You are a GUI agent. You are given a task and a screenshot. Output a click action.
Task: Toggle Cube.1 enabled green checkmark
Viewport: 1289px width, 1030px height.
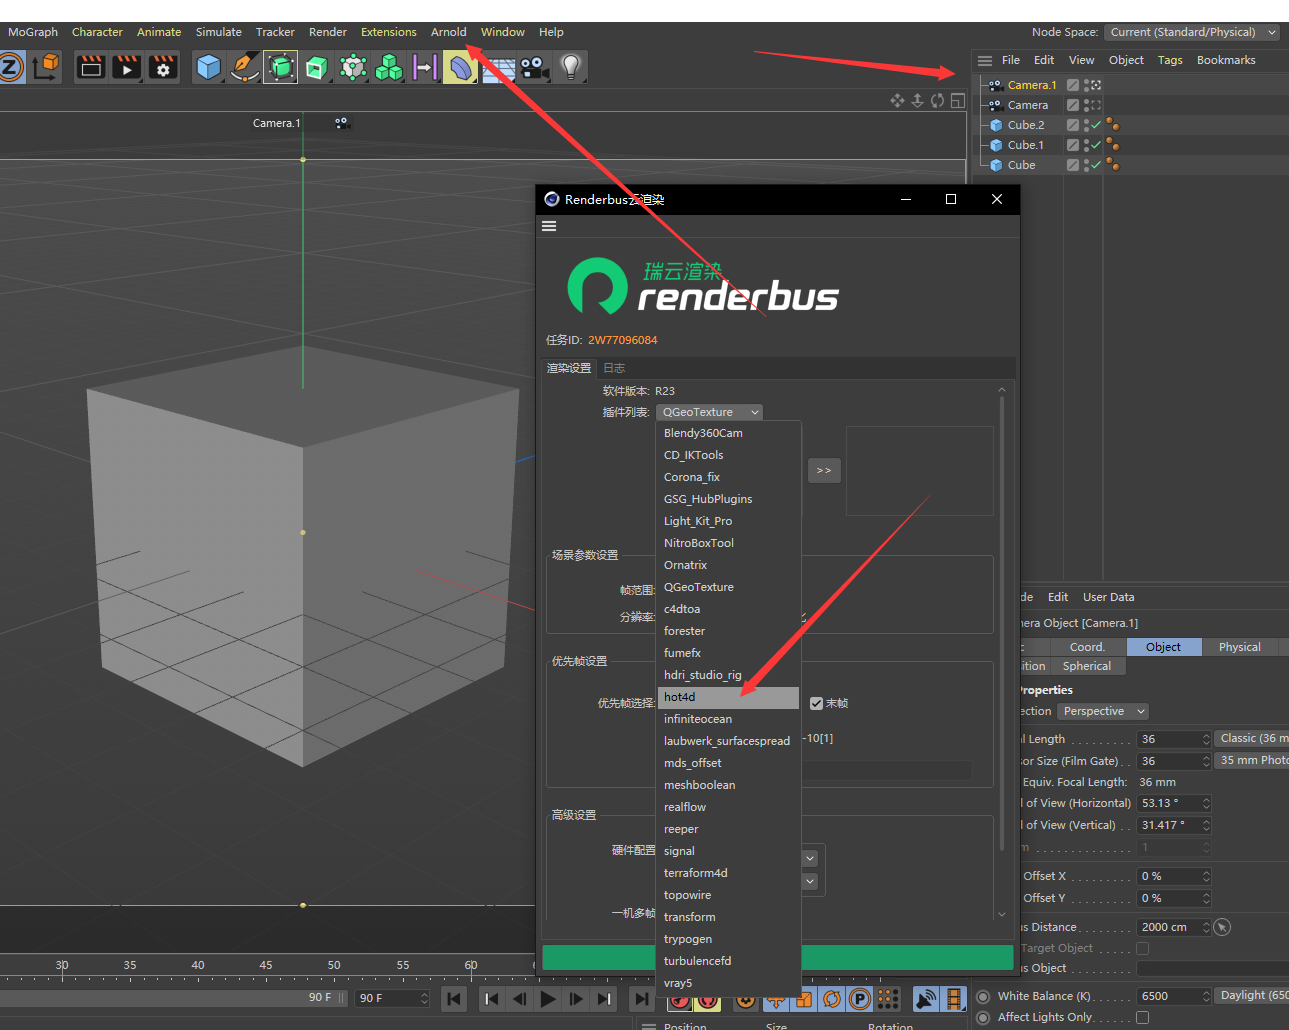(1096, 145)
